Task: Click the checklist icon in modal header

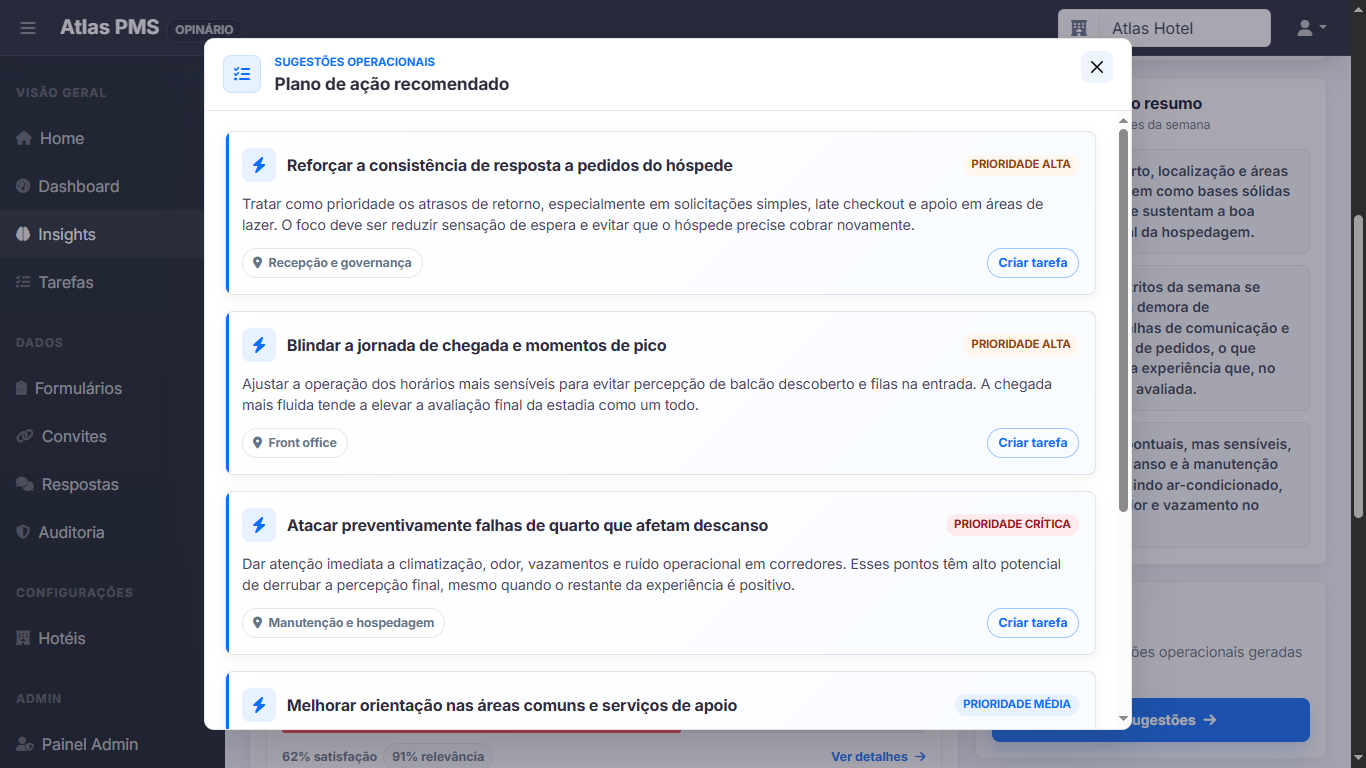Action: pos(242,74)
